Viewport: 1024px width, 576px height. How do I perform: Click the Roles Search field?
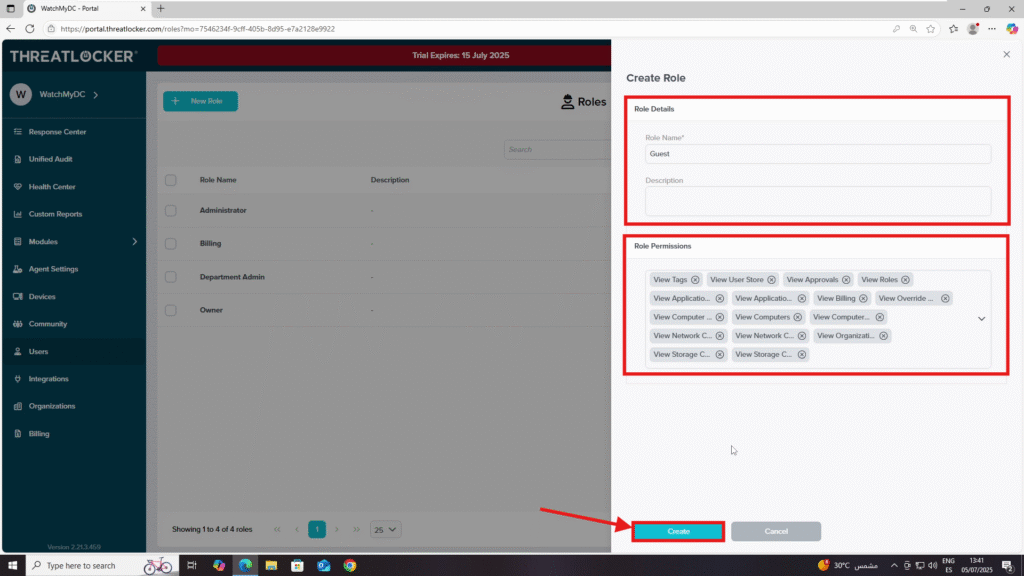pyautogui.click(x=557, y=150)
